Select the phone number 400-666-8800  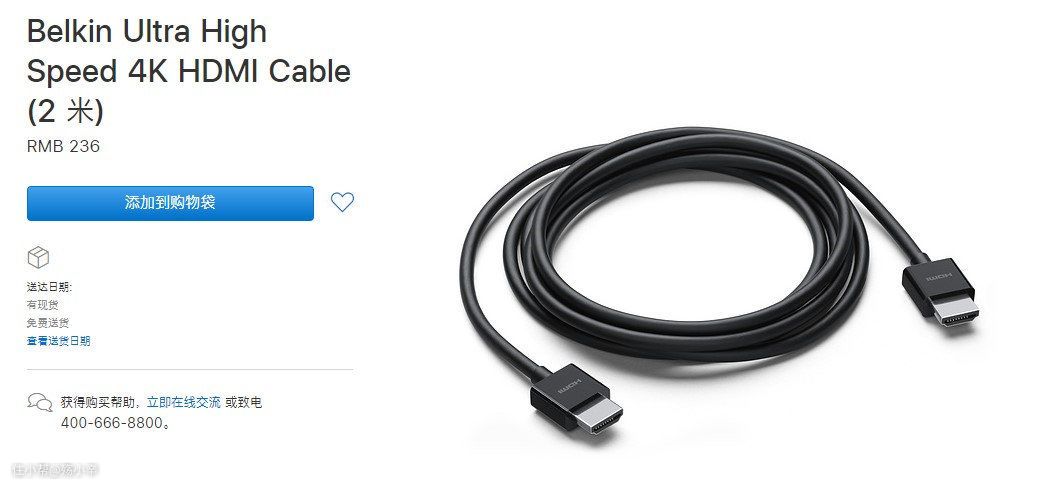(112, 423)
